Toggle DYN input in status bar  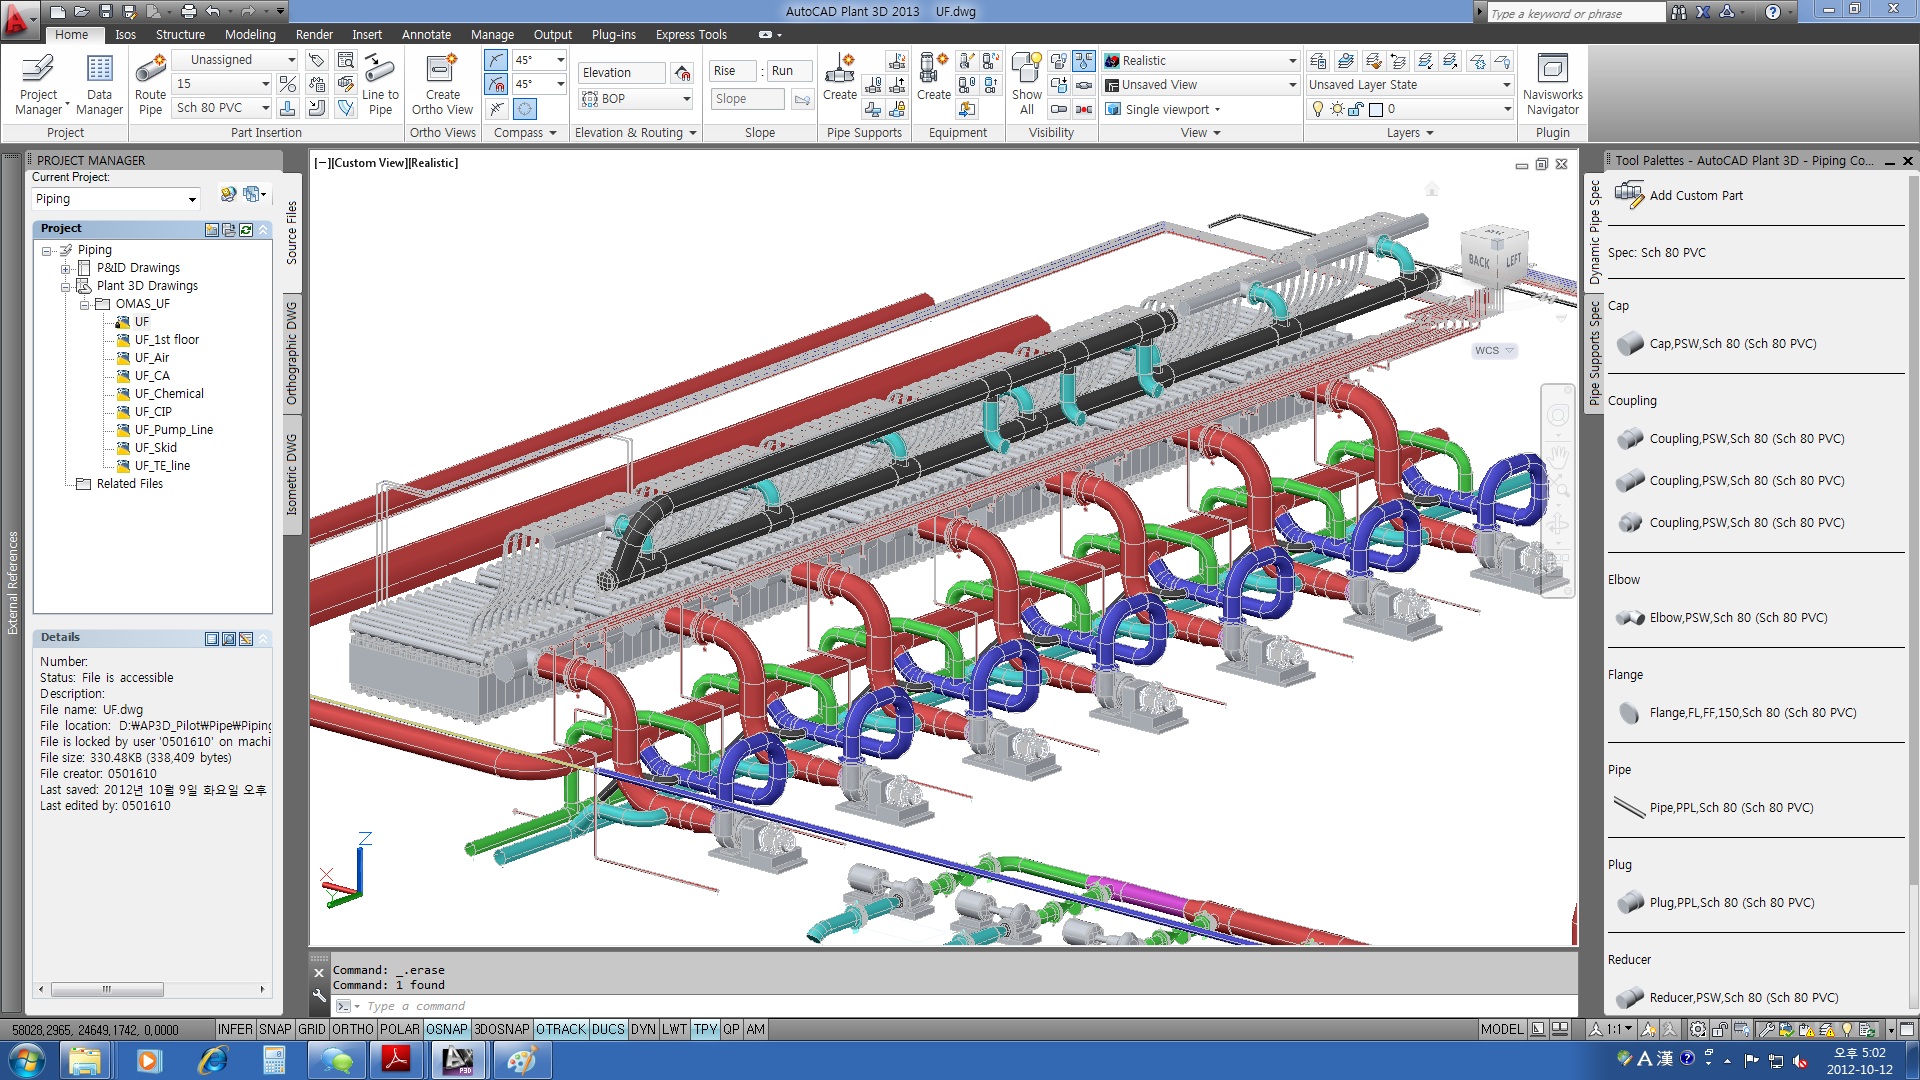point(643,1029)
